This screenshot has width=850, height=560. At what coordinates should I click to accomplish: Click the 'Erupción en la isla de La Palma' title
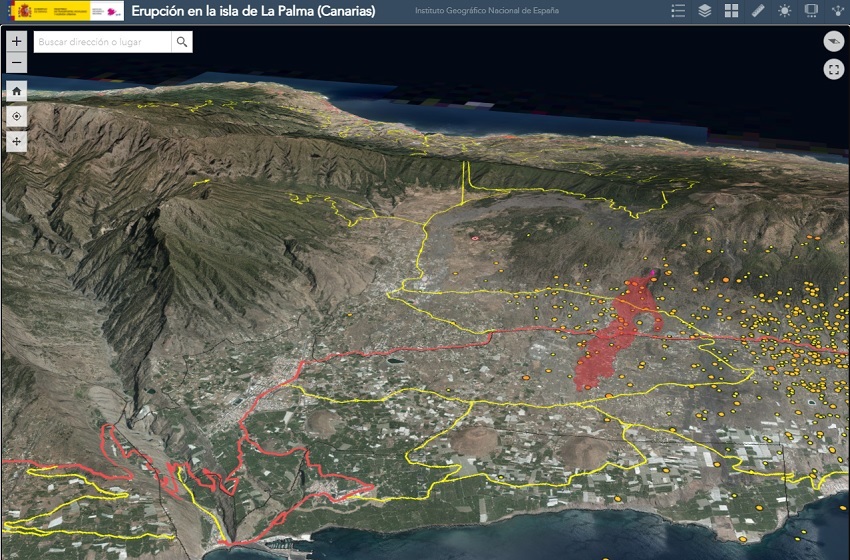coord(253,11)
